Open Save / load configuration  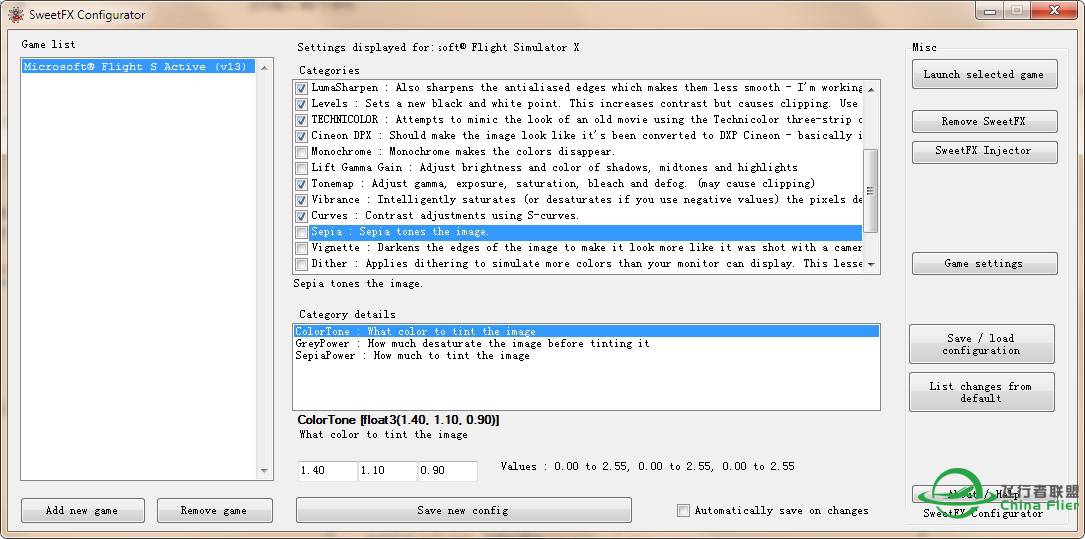pos(981,344)
